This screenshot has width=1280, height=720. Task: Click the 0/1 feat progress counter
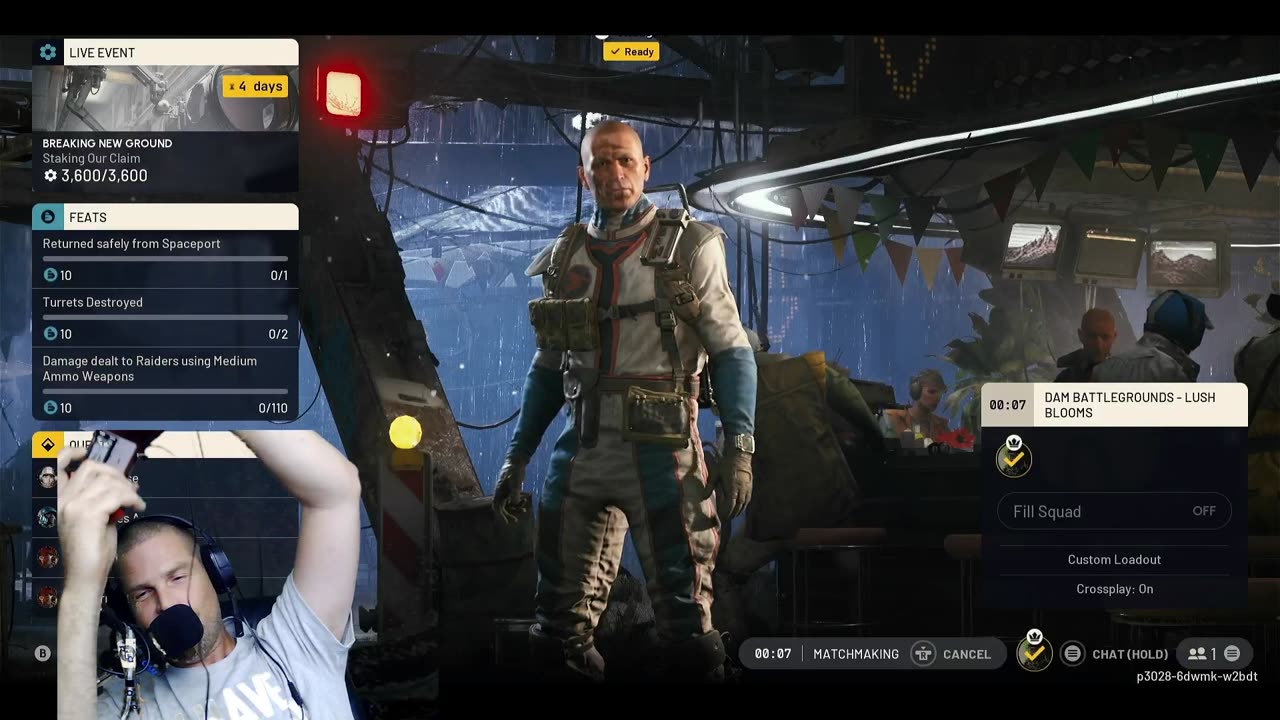(x=279, y=276)
